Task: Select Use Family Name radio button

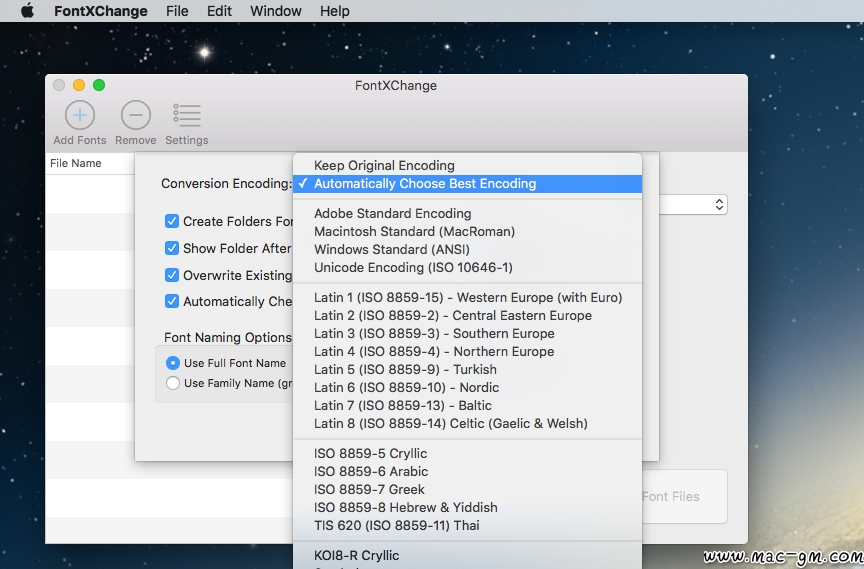Action: point(172,383)
